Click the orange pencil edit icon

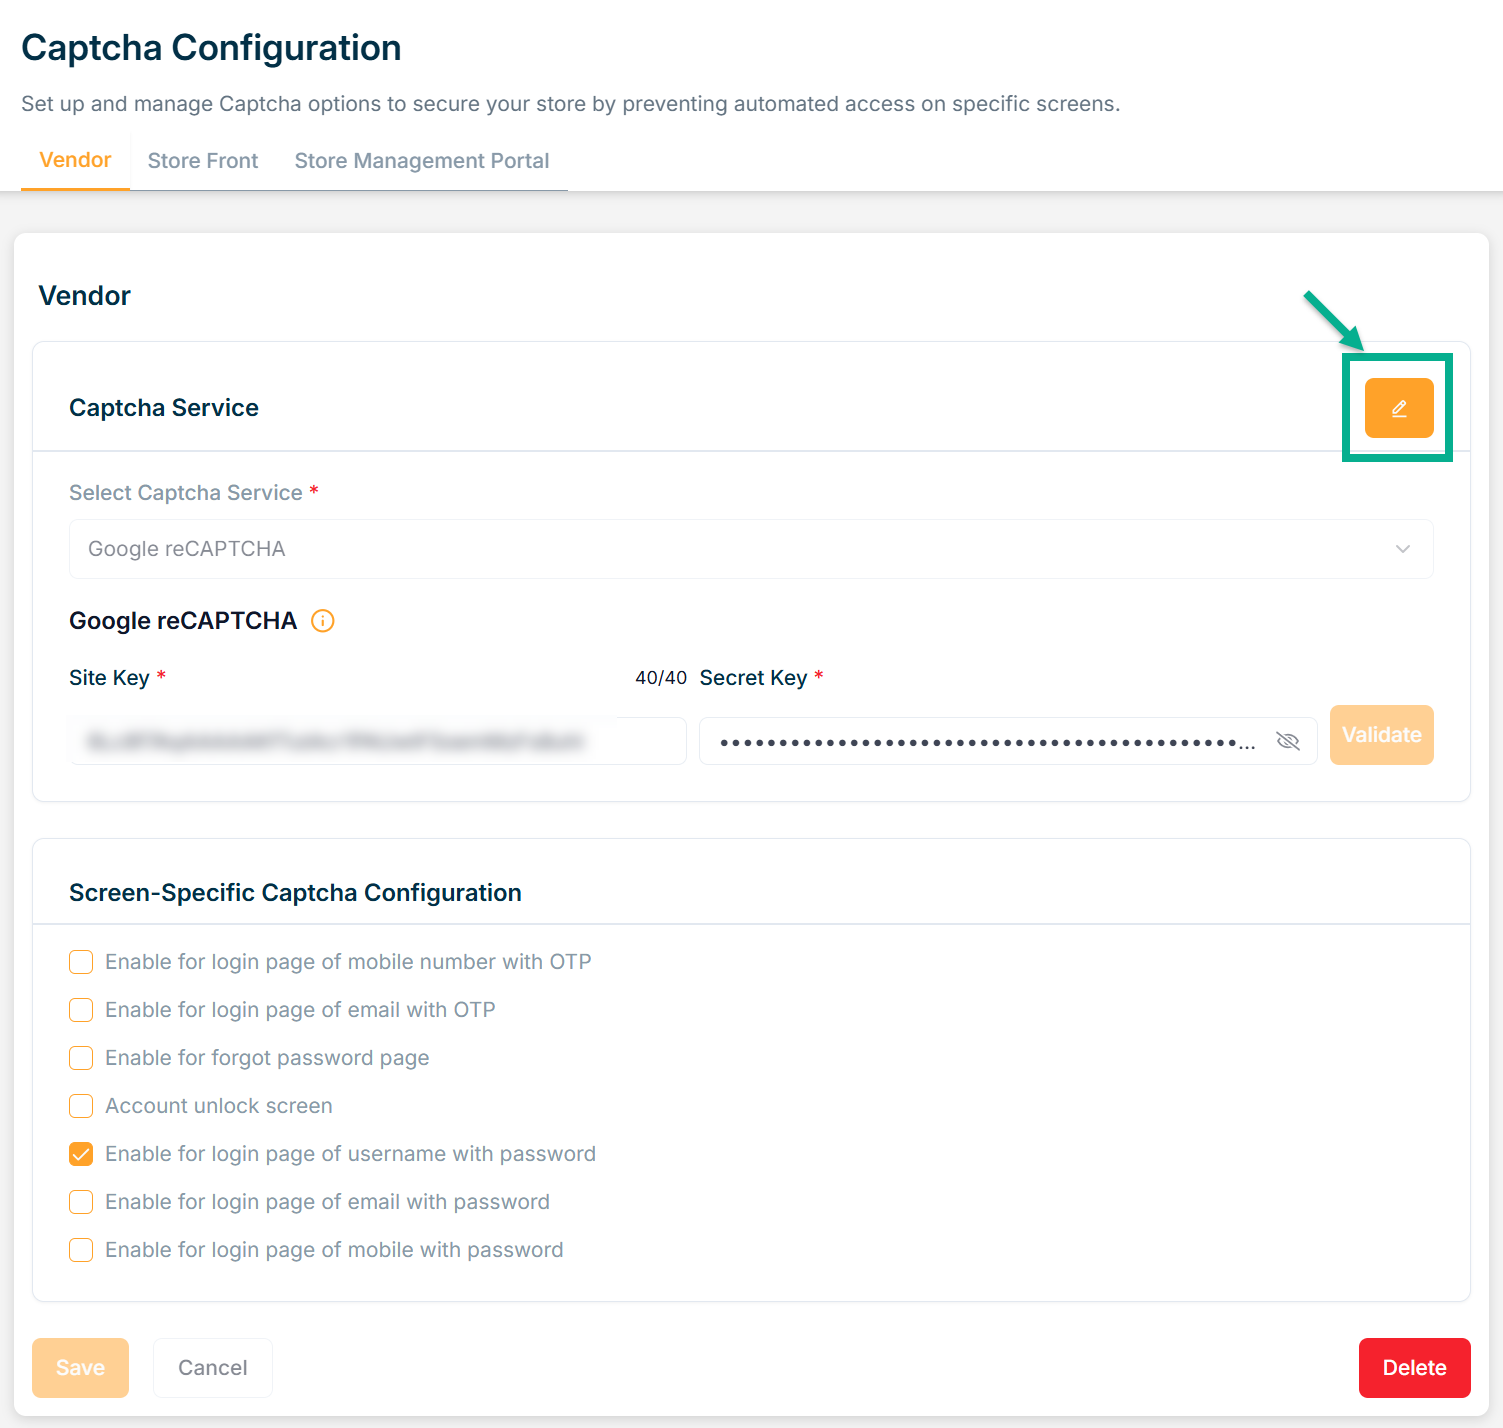pos(1398,408)
